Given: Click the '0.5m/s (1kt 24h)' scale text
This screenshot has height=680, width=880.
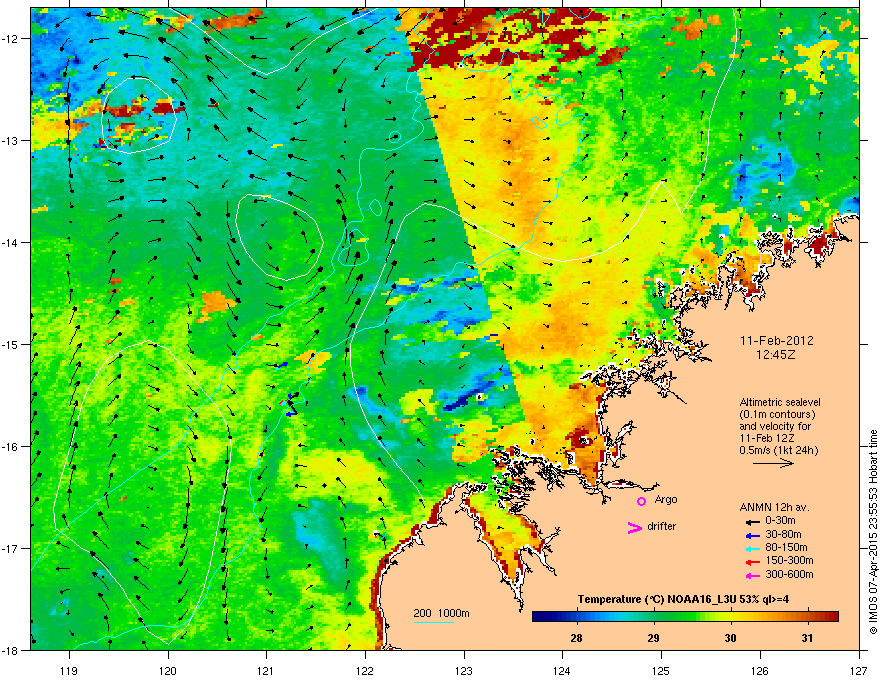Looking at the screenshot, I should [779, 450].
